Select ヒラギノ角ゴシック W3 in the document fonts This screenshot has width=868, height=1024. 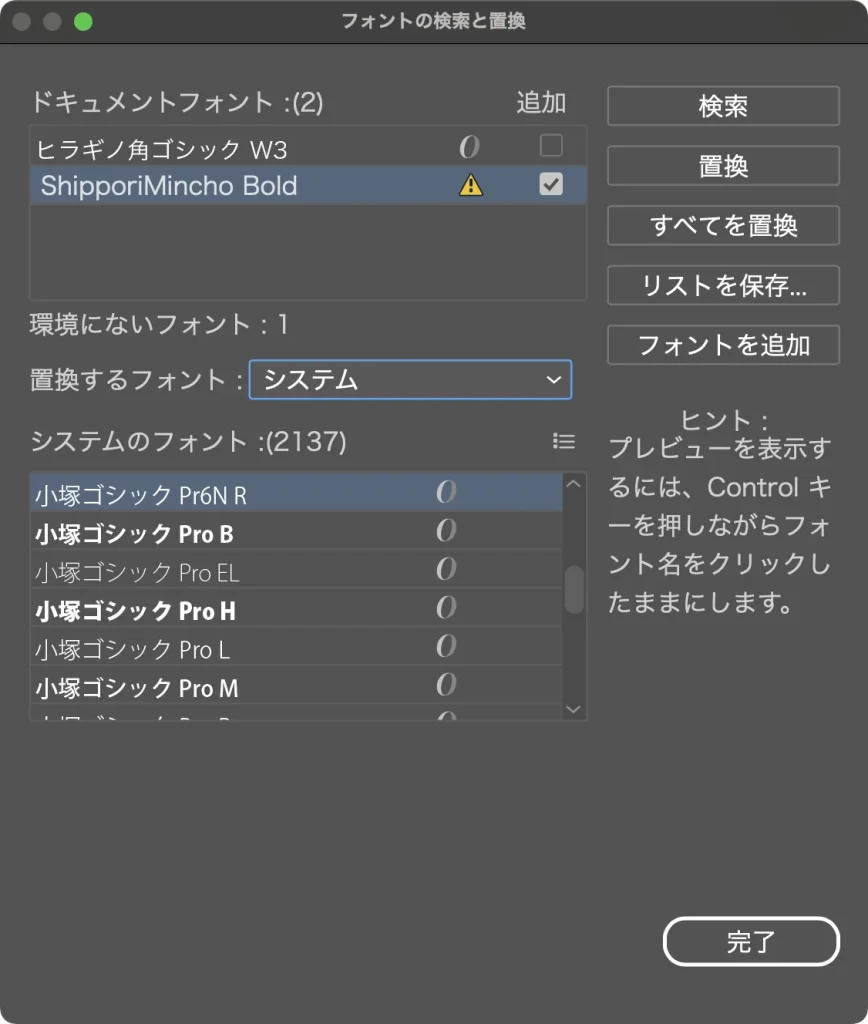click(x=308, y=147)
